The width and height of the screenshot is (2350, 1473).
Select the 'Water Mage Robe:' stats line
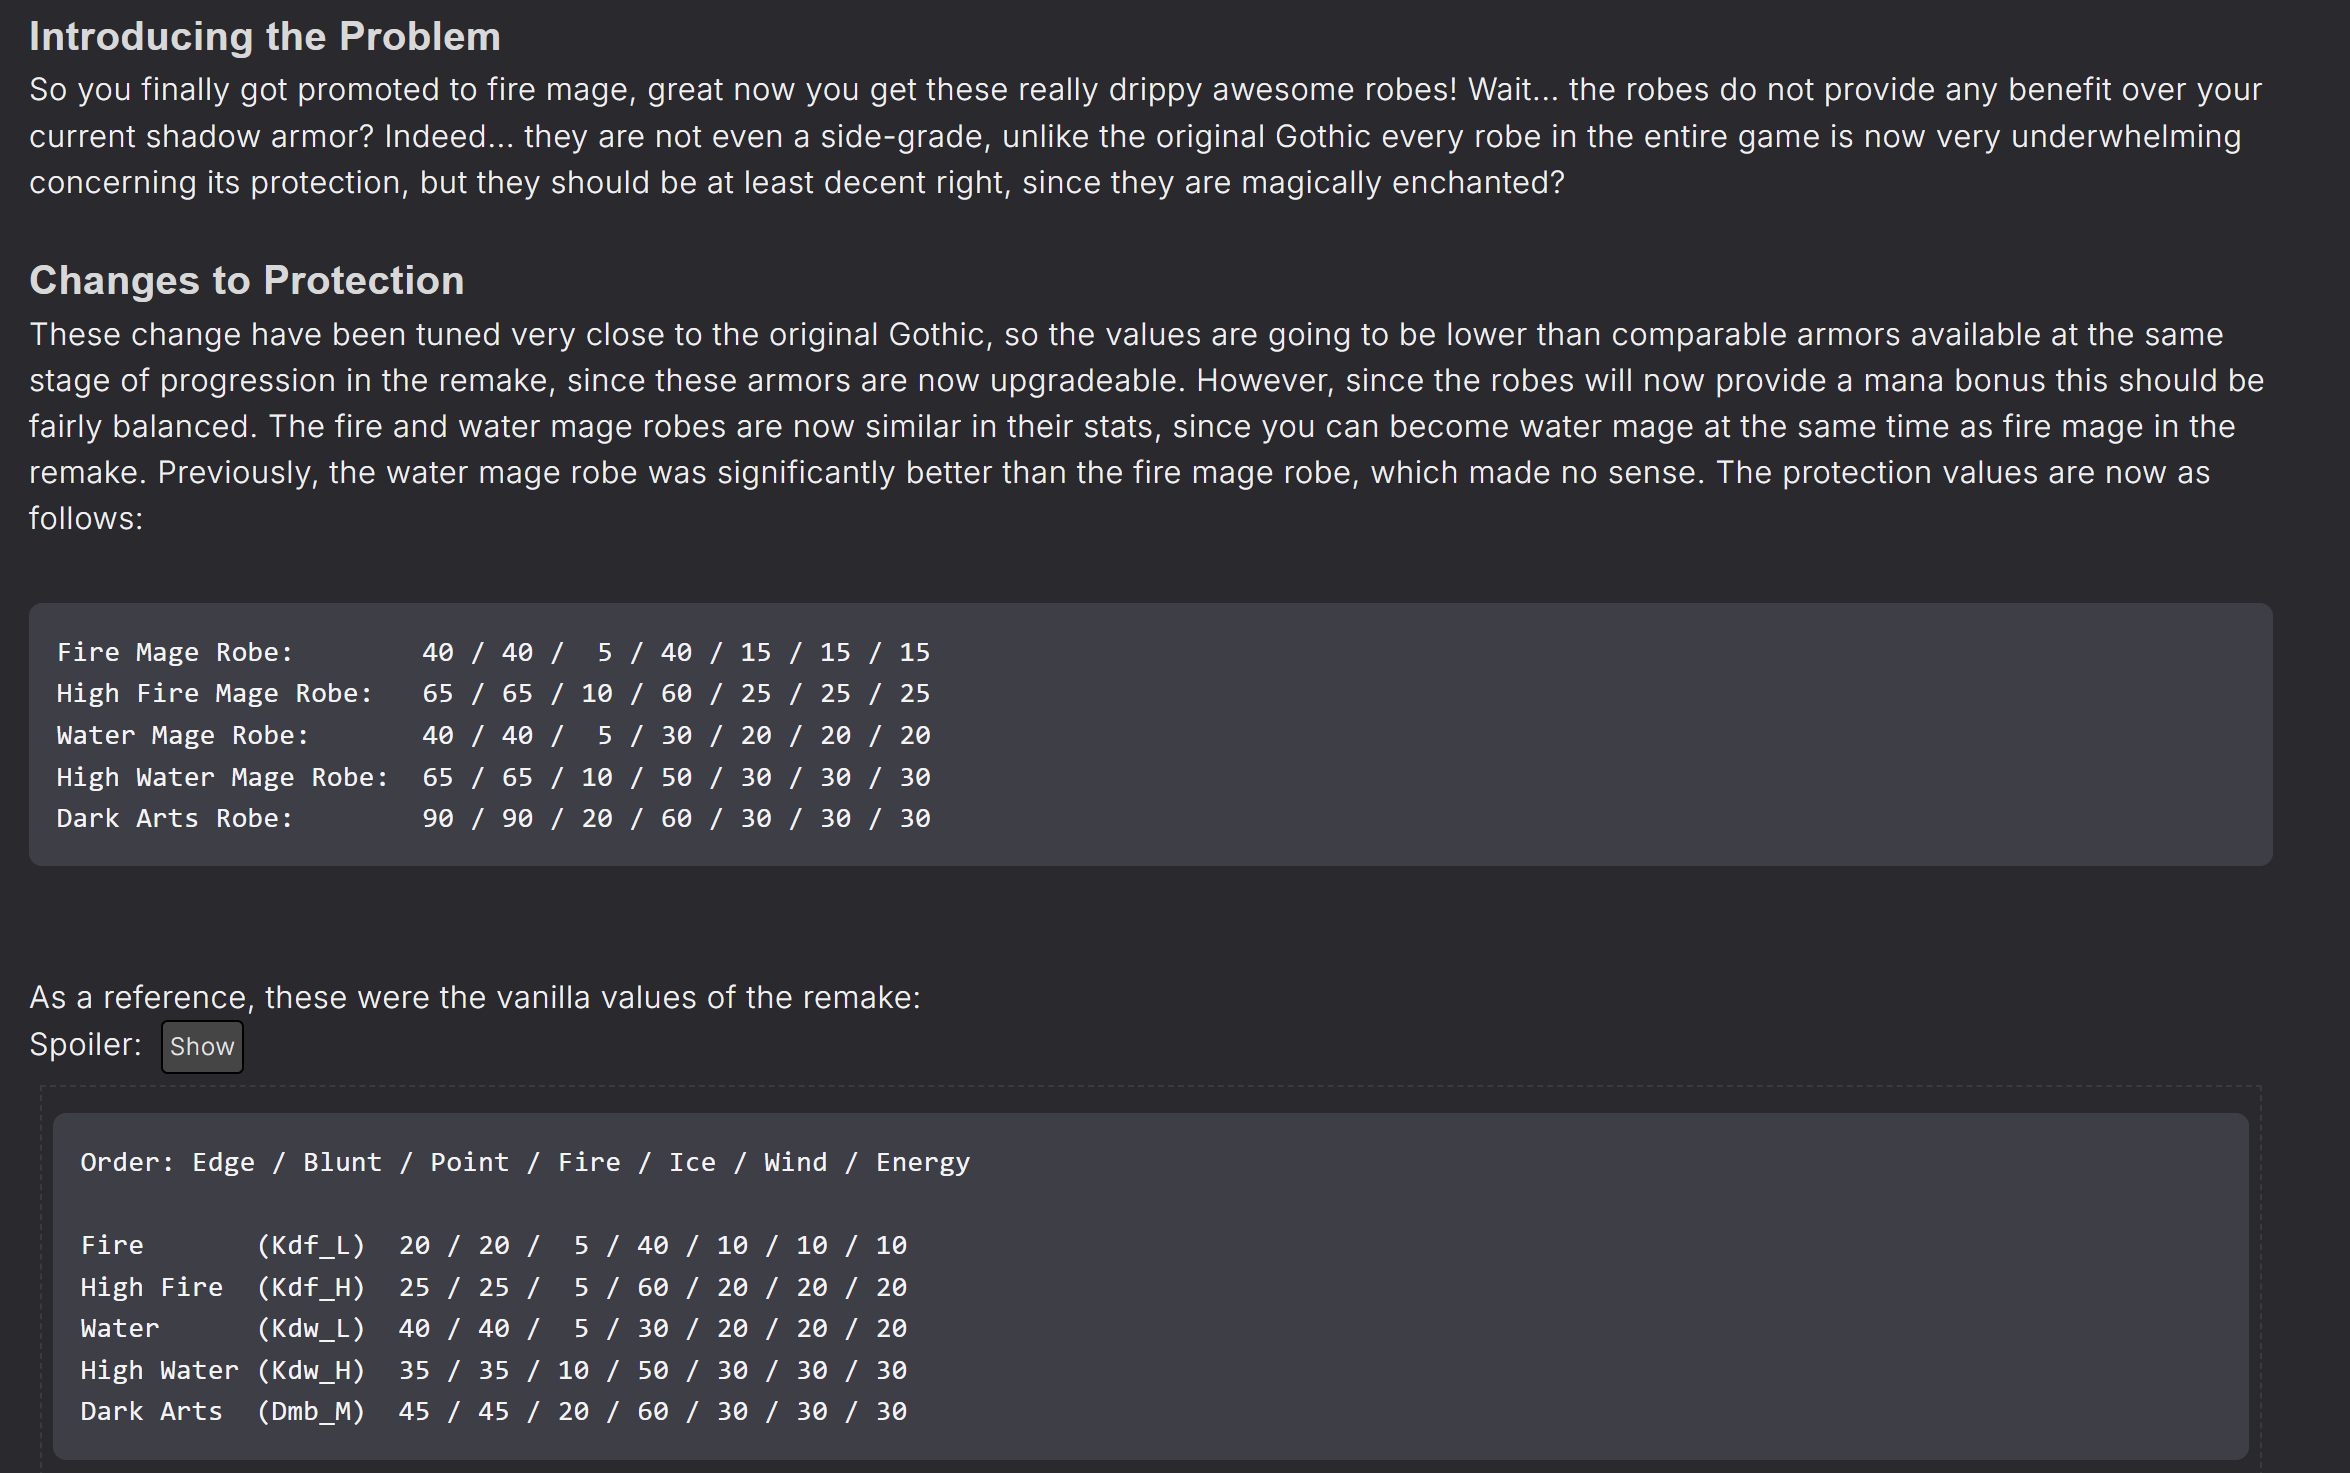coord(493,735)
